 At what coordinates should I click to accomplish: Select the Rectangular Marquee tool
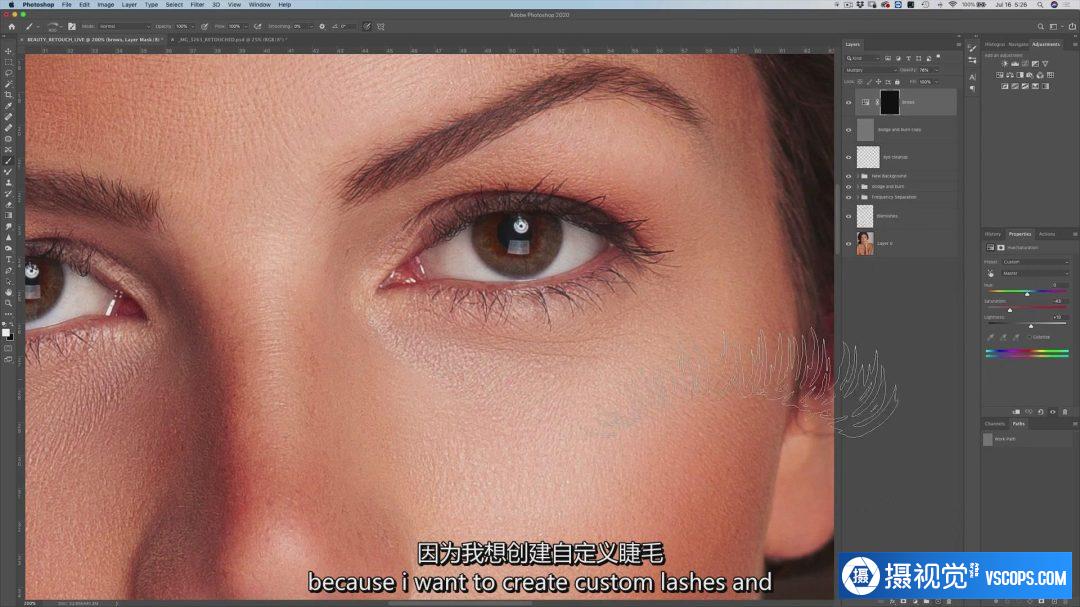[x=8, y=62]
